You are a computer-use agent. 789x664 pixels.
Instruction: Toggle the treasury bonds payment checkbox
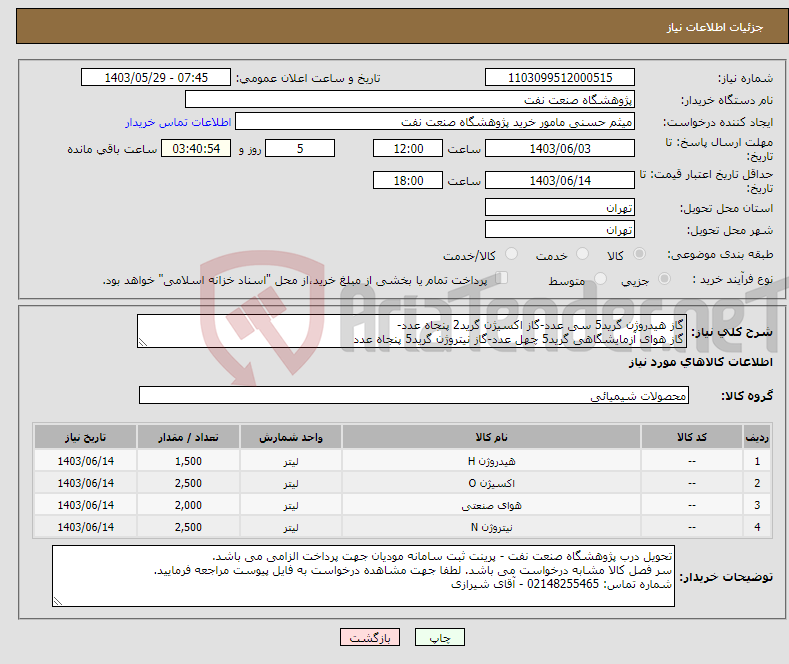click(x=502, y=278)
